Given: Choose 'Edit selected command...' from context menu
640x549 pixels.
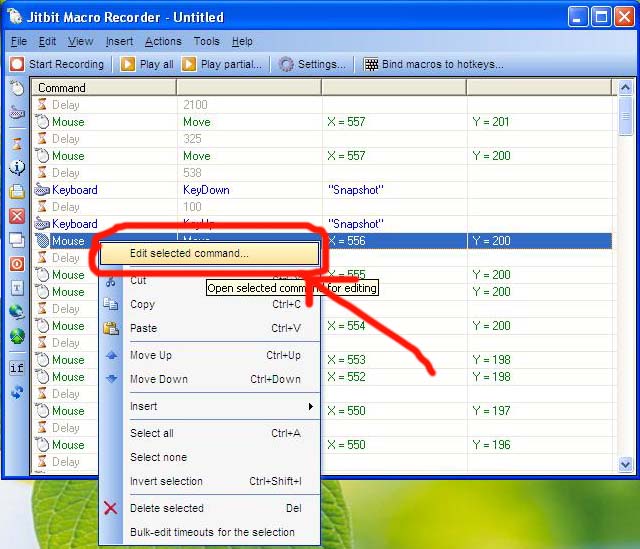Looking at the screenshot, I should tap(209, 253).
